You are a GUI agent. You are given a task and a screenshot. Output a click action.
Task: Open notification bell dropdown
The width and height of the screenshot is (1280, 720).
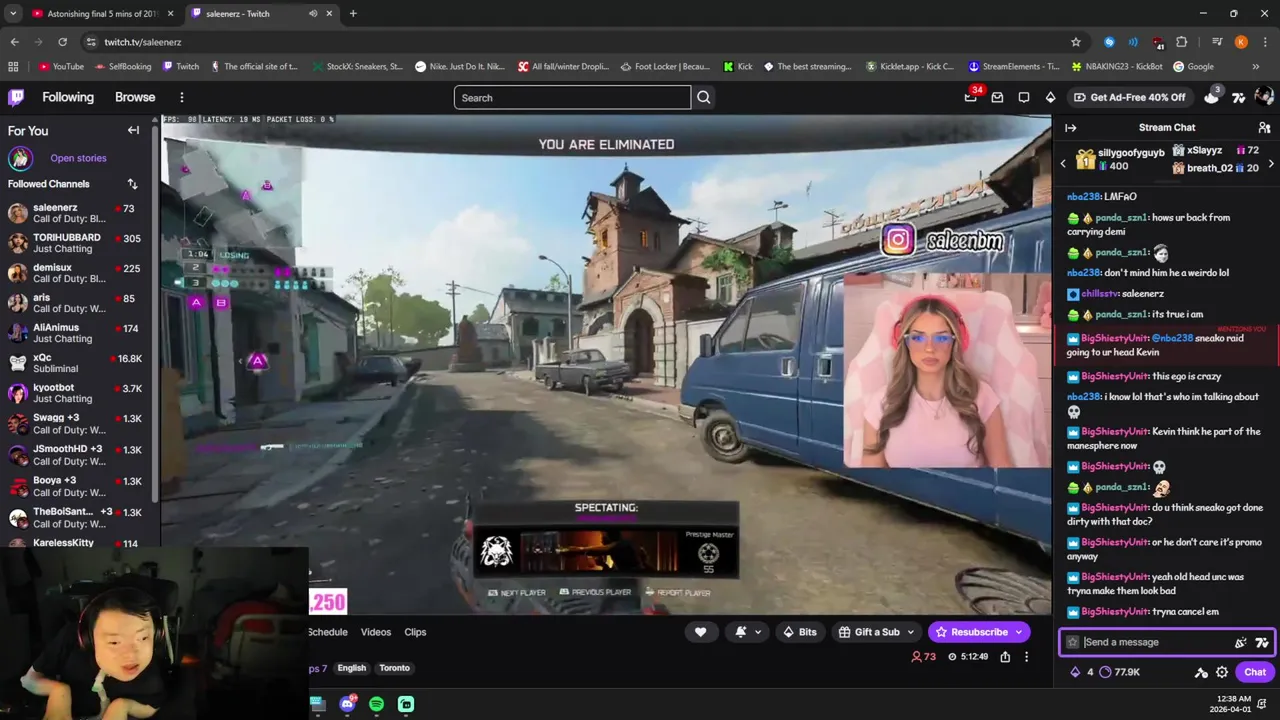pyautogui.click(x=747, y=632)
